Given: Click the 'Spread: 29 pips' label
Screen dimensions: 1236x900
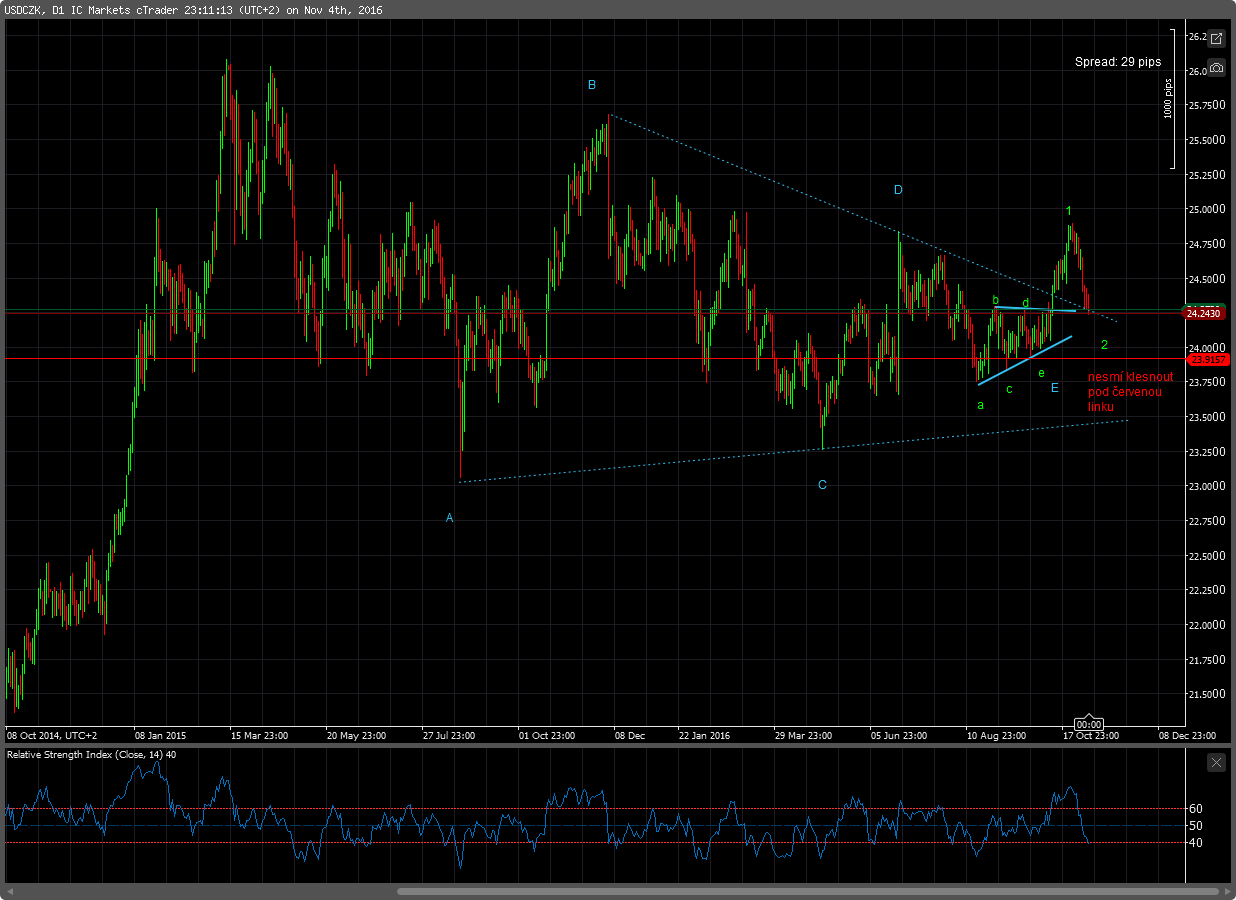Looking at the screenshot, I should click(x=1118, y=62).
